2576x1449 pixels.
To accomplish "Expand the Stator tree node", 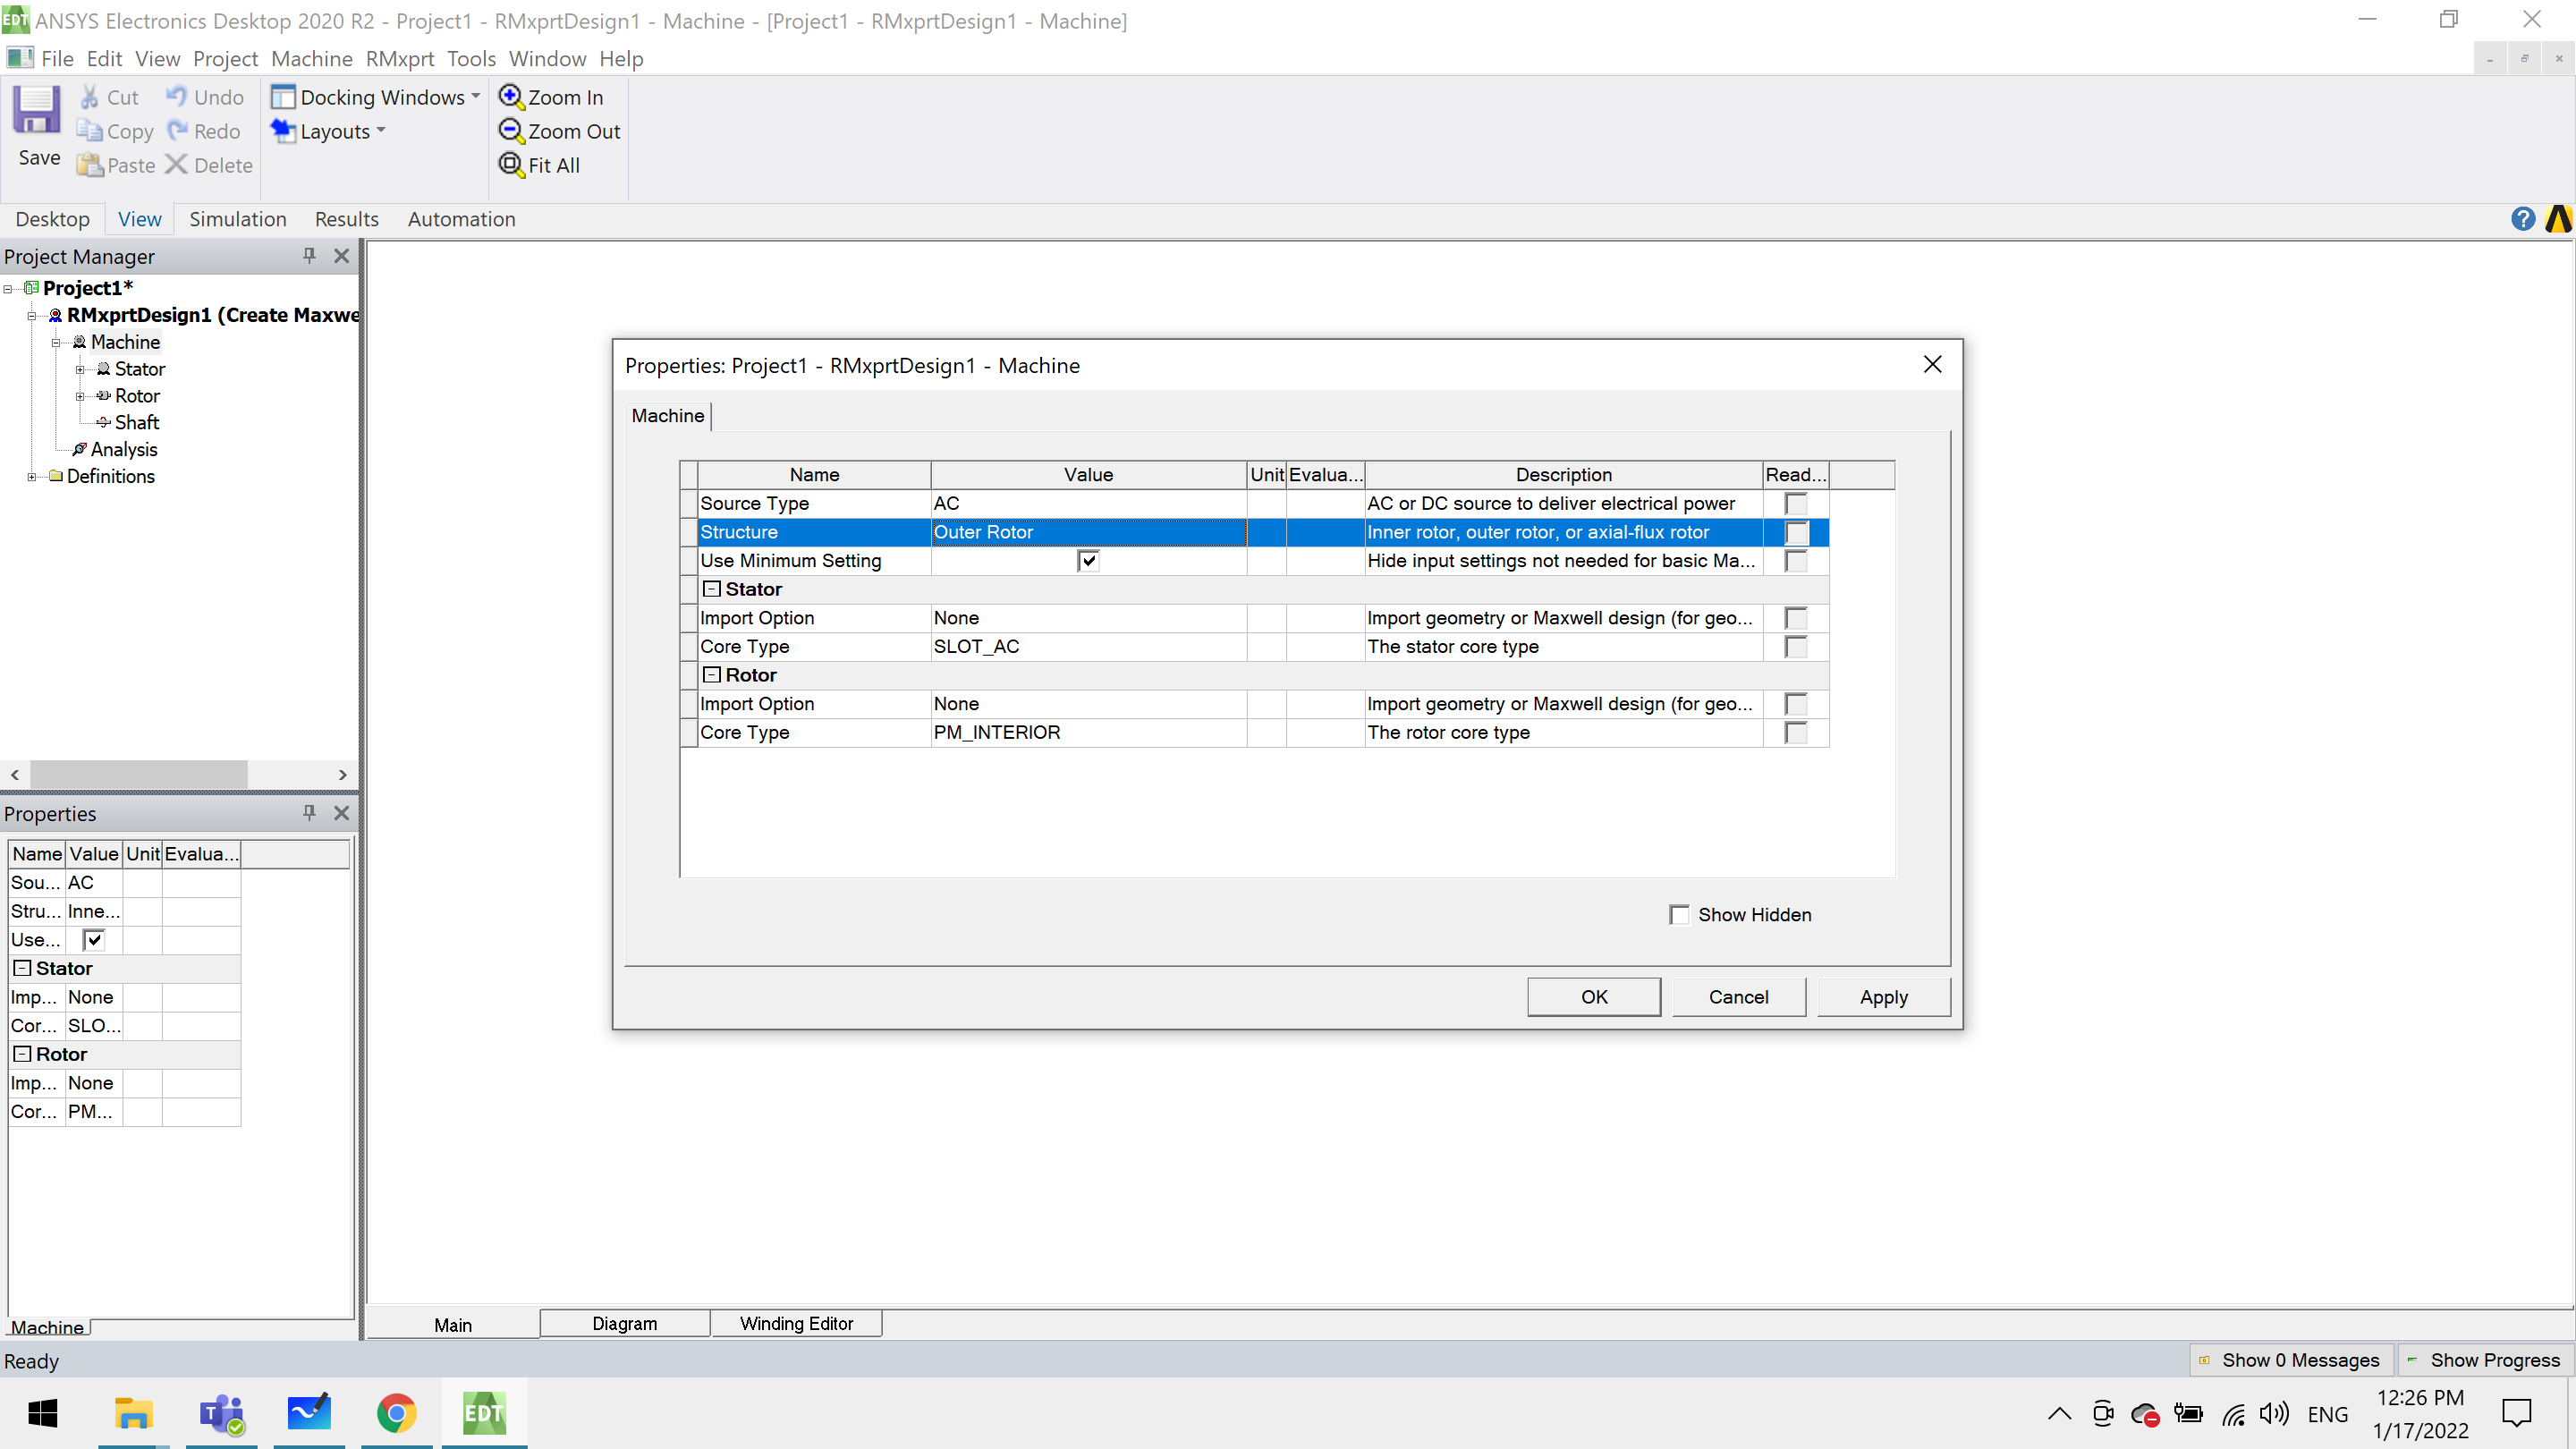I will pos(80,369).
